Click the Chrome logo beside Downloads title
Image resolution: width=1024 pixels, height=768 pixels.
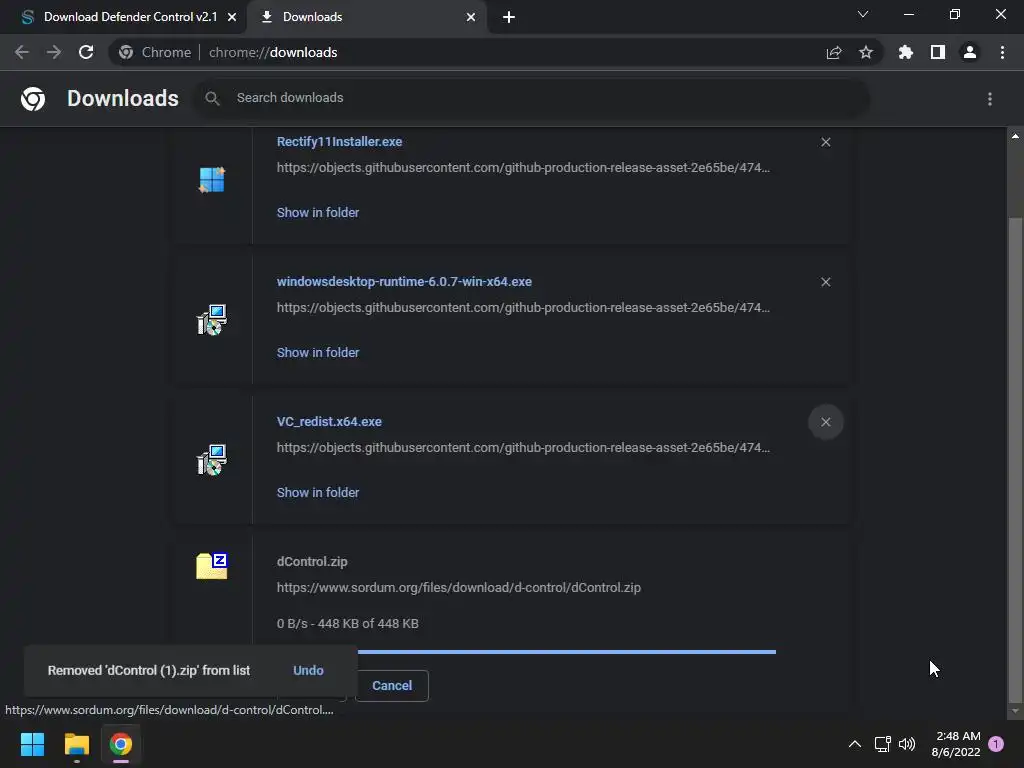(33, 99)
